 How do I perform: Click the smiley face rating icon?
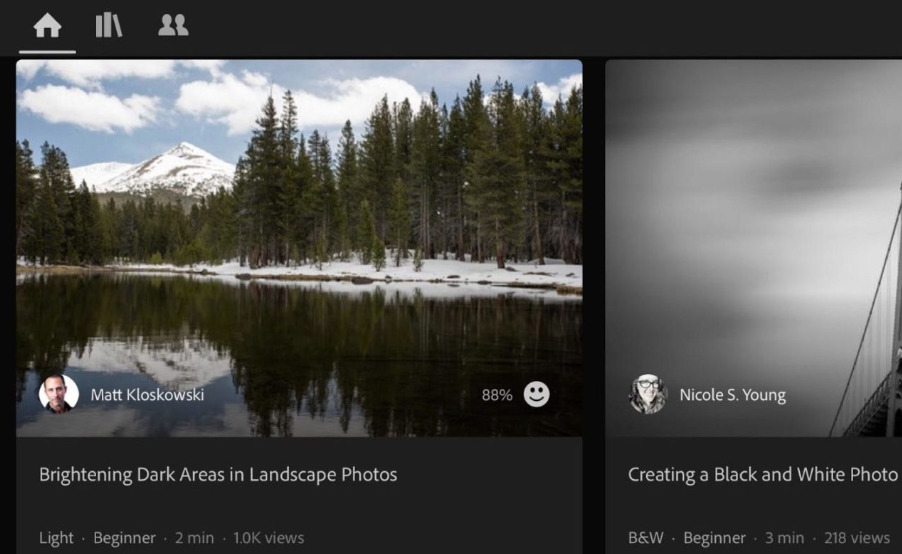point(536,395)
